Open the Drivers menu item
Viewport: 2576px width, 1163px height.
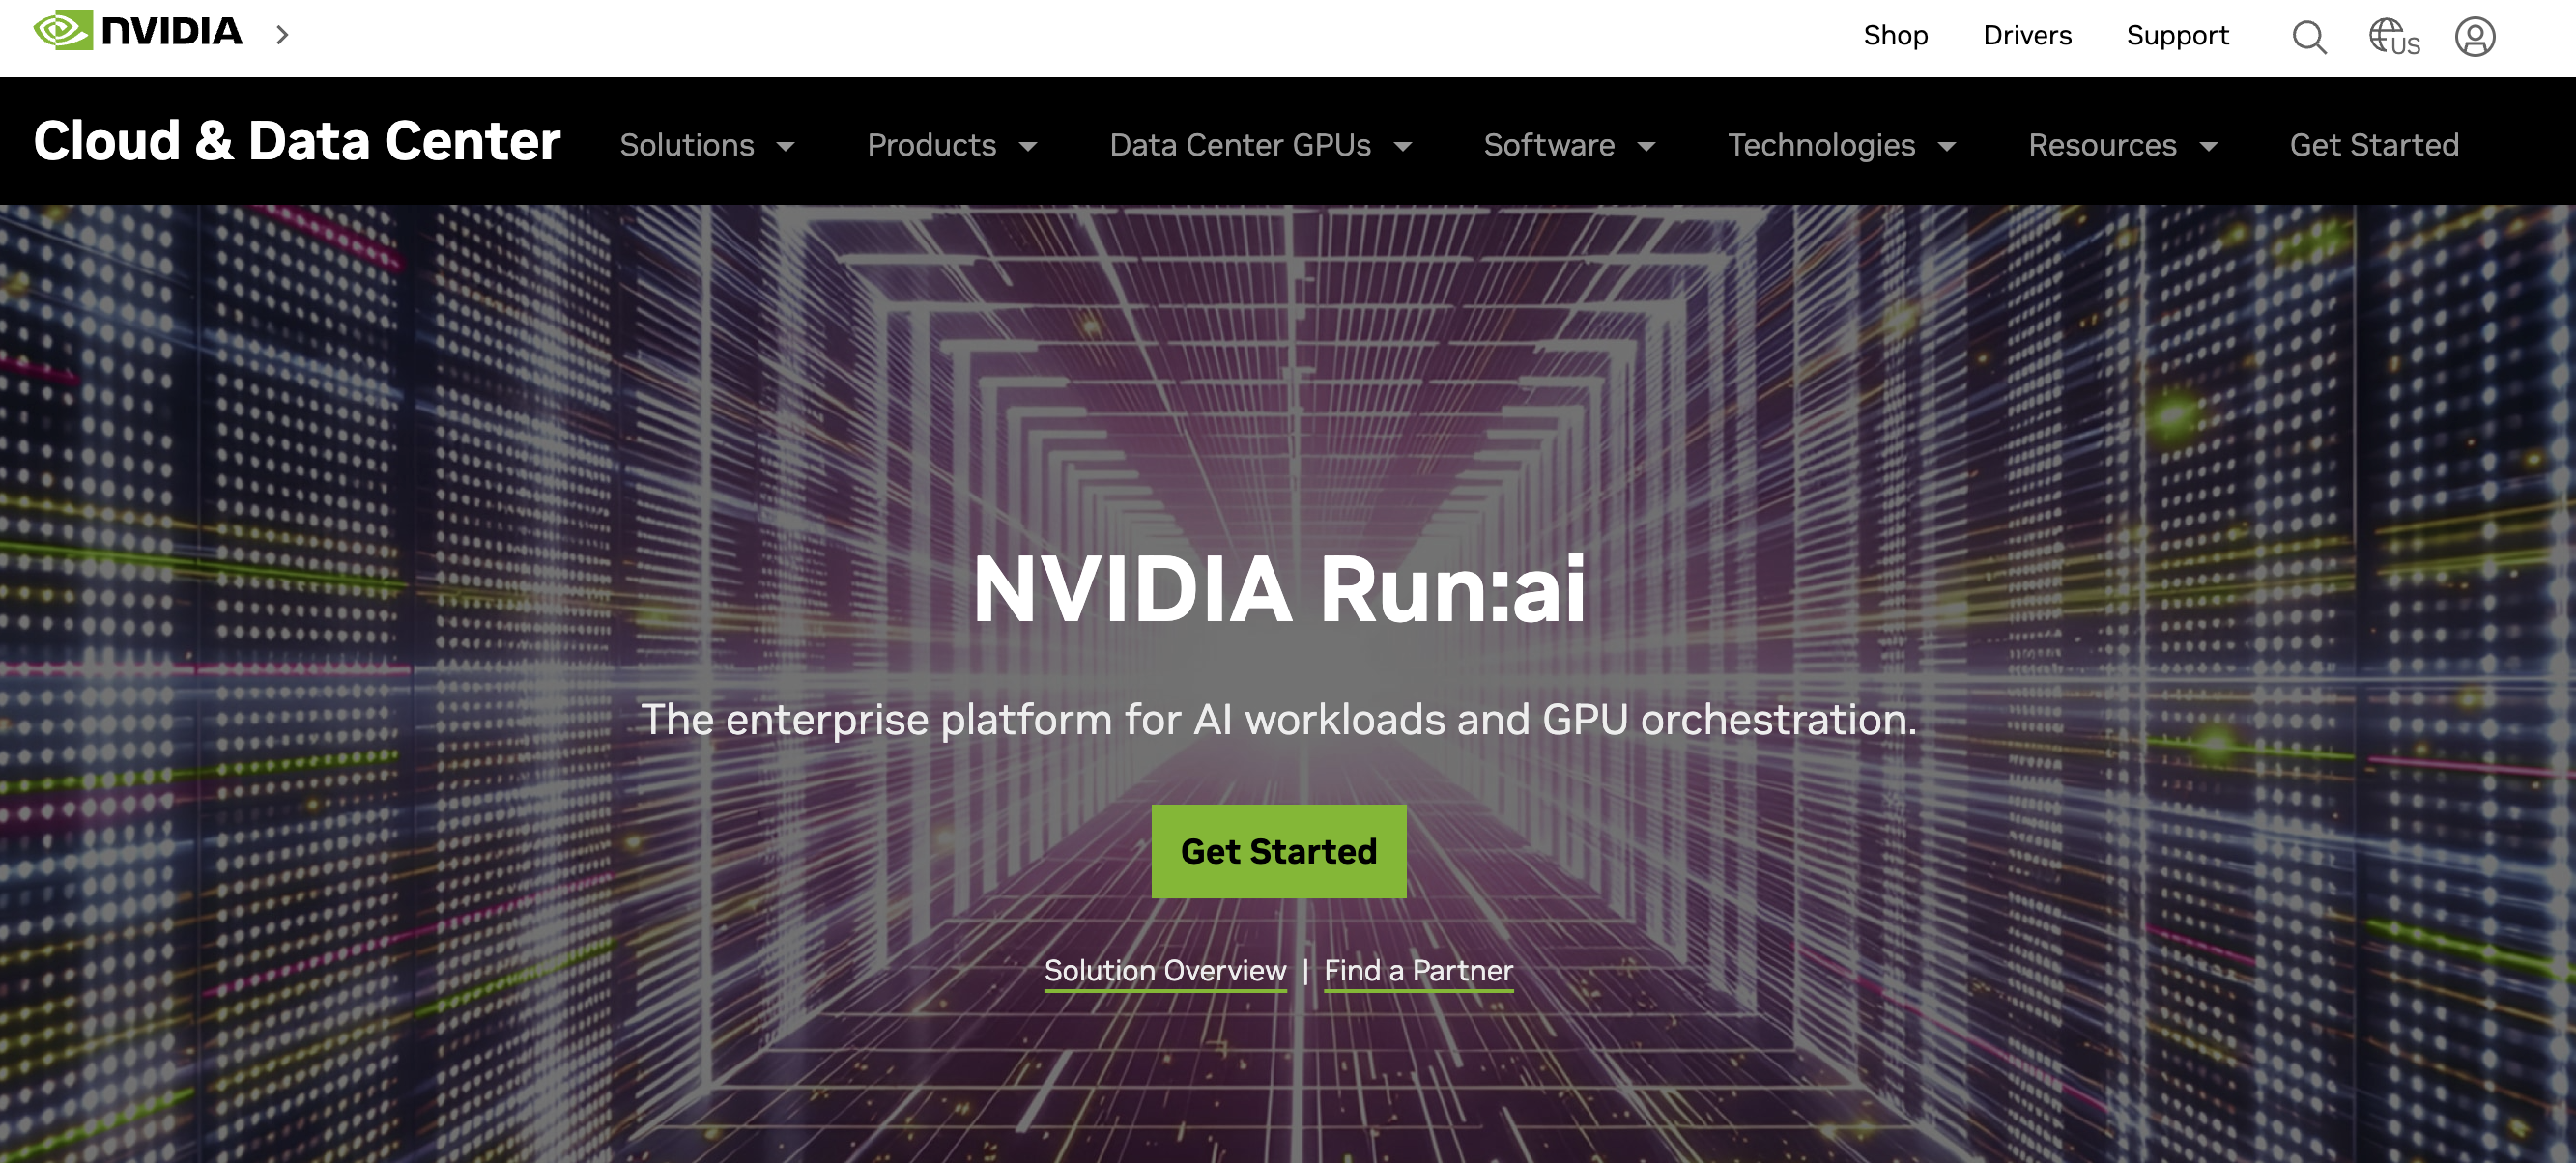point(2026,35)
